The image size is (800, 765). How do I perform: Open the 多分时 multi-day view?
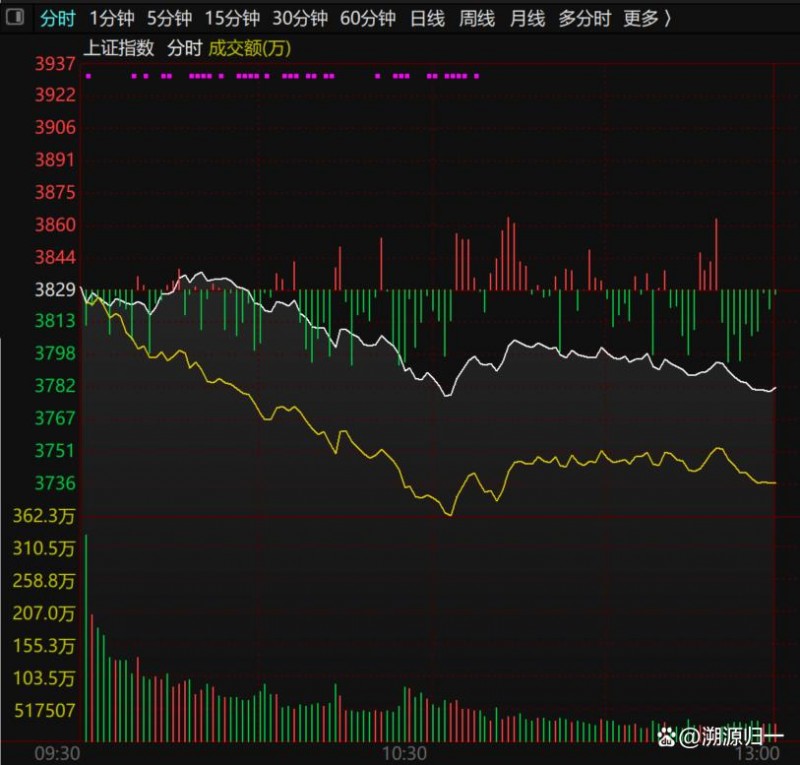pyautogui.click(x=584, y=18)
